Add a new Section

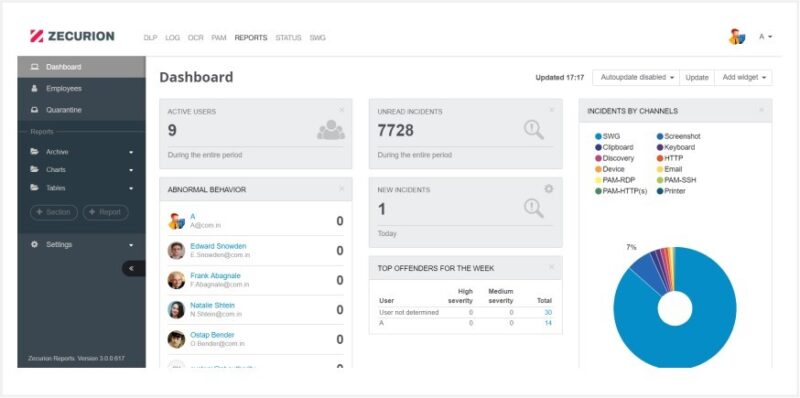[54, 212]
